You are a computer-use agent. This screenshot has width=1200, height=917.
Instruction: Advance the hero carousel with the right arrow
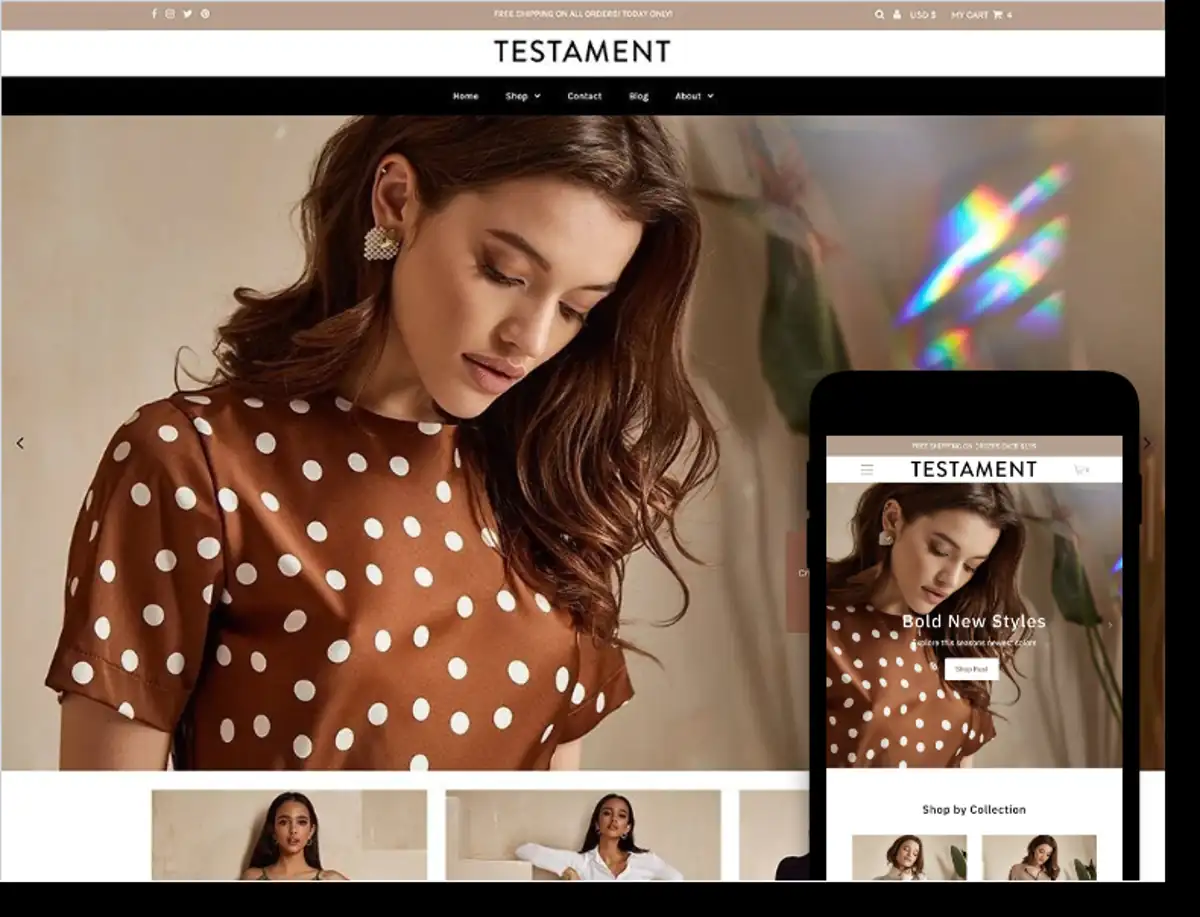pos(1147,442)
